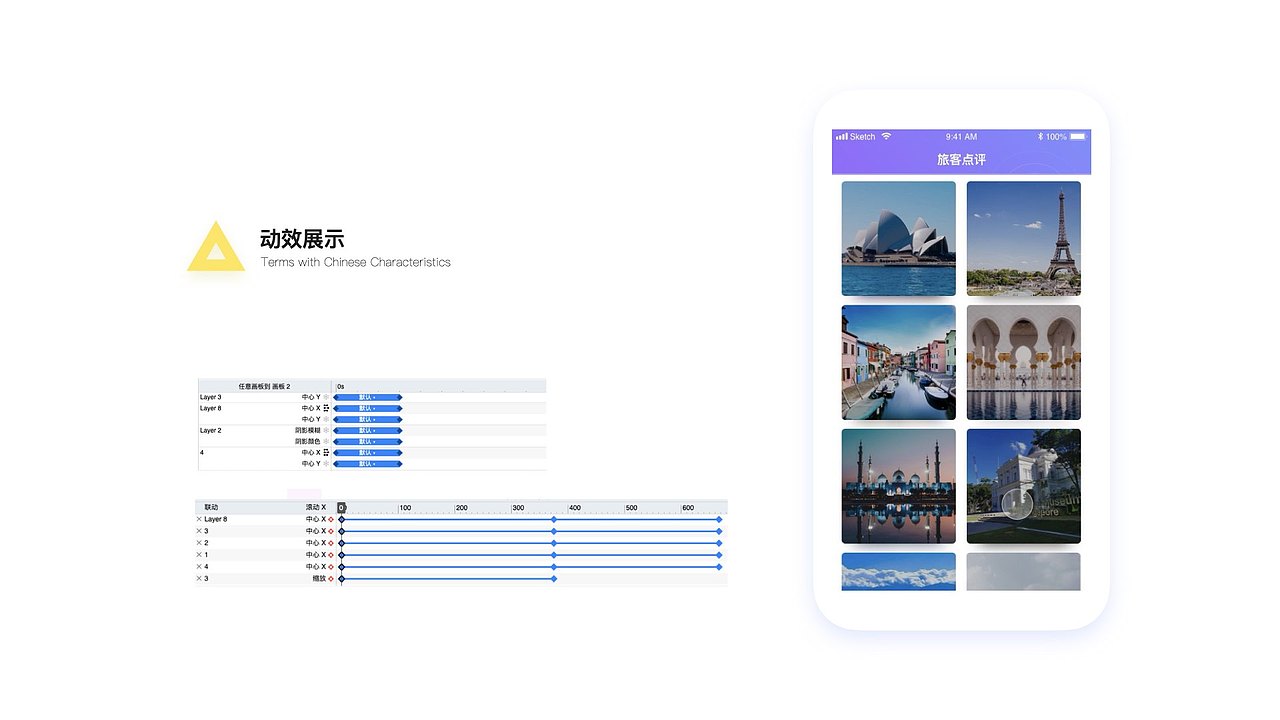
Task: Click the X icon of row 3 with 中心 X
Action: (x=199, y=531)
